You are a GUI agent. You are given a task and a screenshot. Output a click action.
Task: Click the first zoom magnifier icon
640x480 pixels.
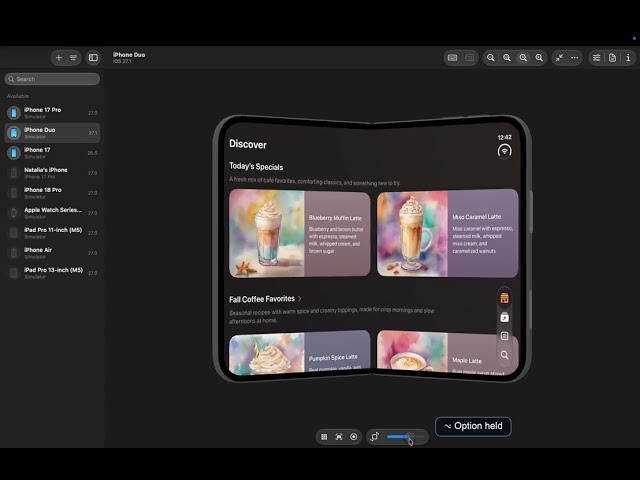(x=491, y=58)
